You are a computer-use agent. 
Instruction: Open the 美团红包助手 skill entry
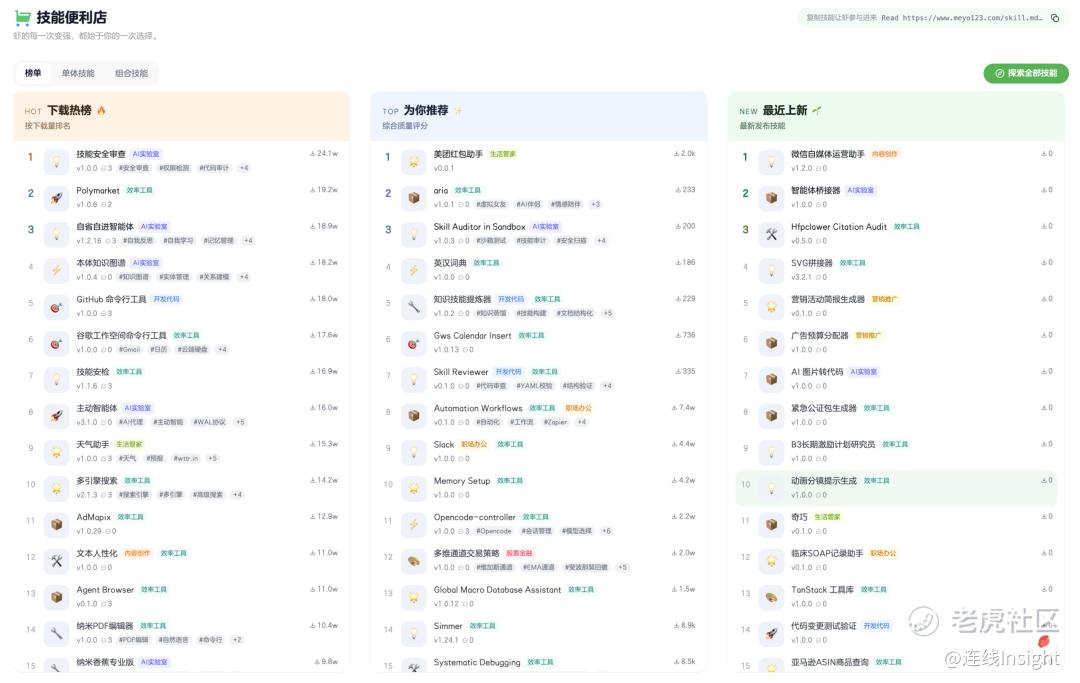click(458, 154)
